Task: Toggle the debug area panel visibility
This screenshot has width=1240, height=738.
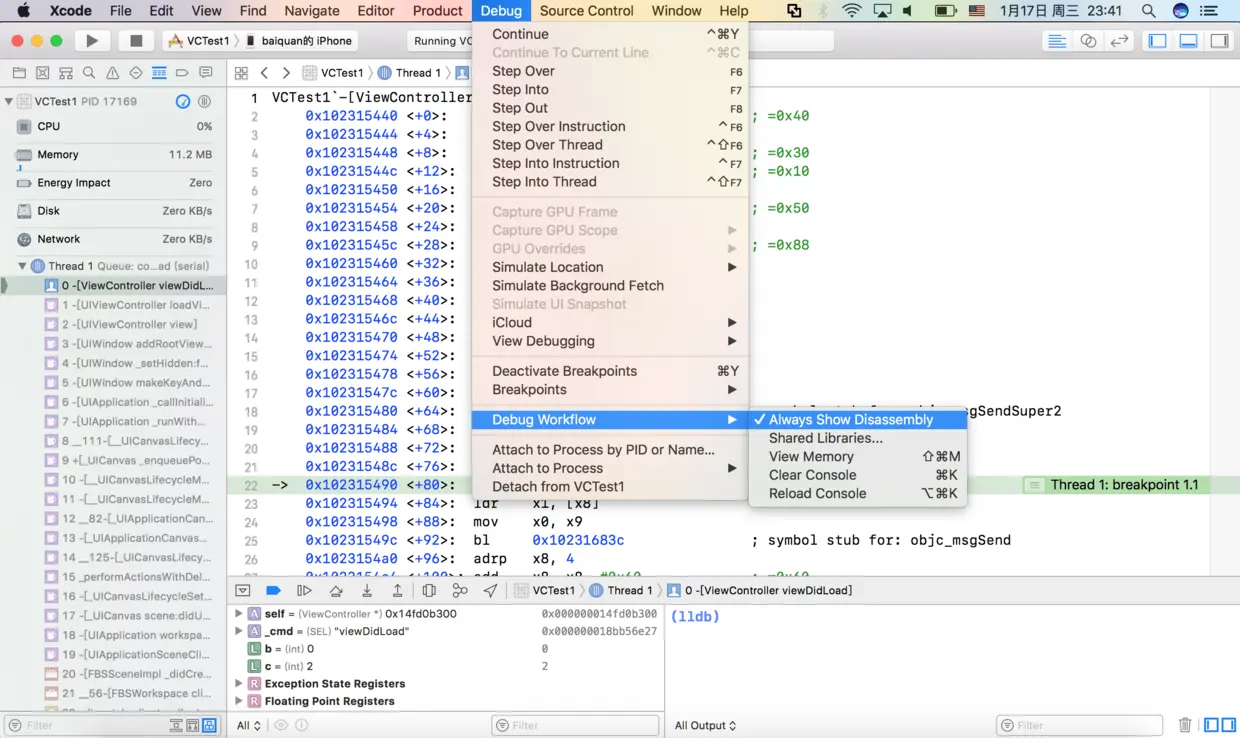Action: [x=1189, y=41]
